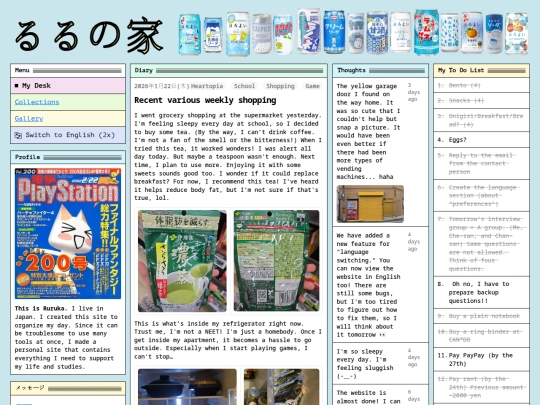Open the refrigerator shelf items photo
The width and height of the screenshot is (540, 405).
tap(281, 387)
